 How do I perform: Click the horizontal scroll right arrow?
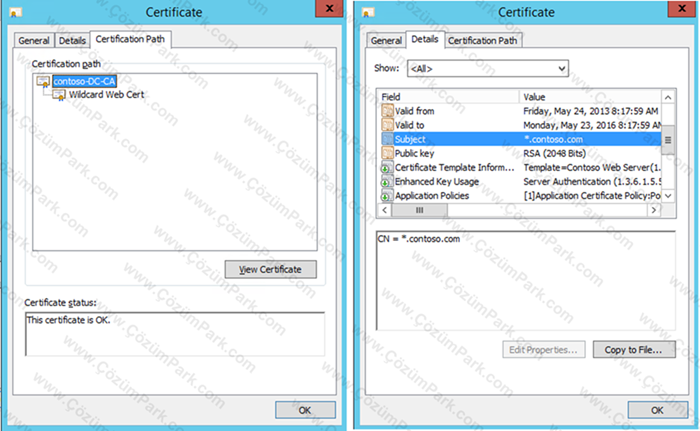point(654,210)
